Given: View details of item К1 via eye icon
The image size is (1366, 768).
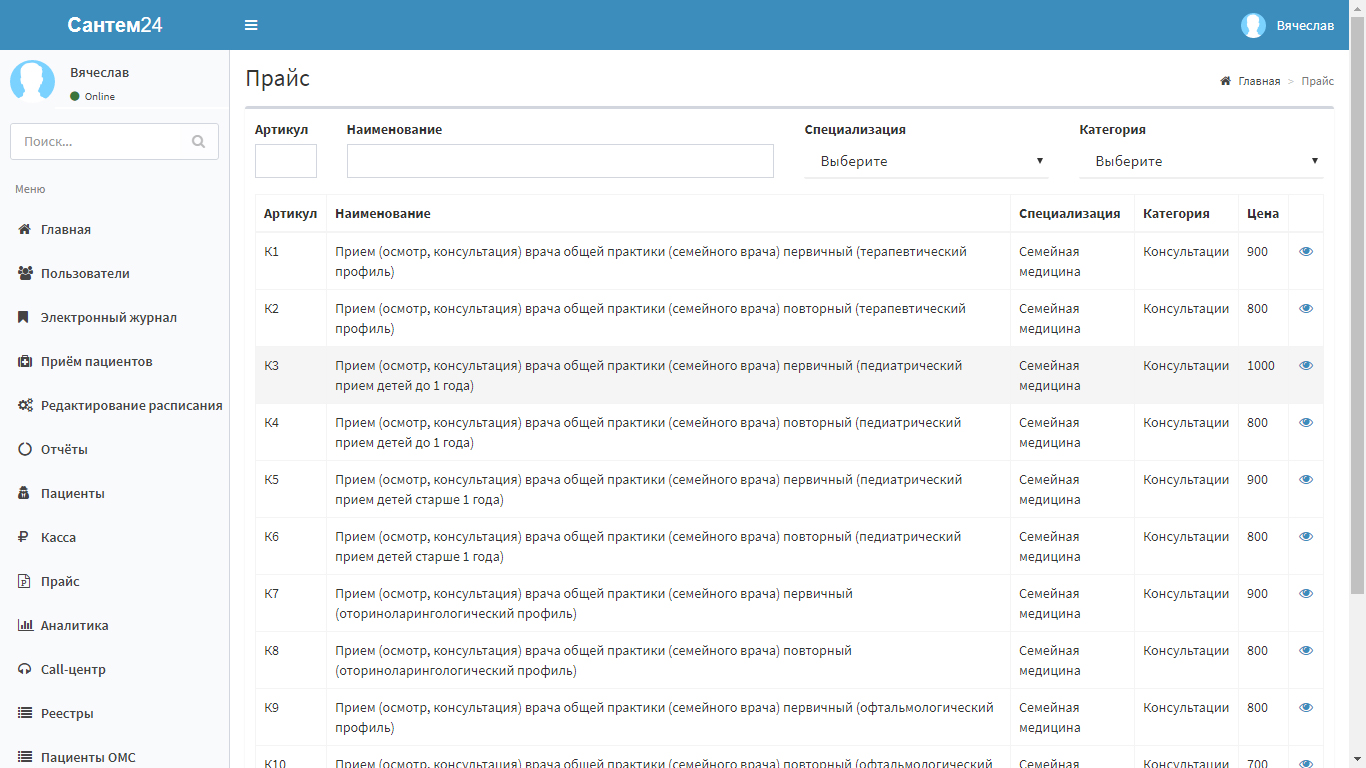Looking at the screenshot, I should point(1306,252).
